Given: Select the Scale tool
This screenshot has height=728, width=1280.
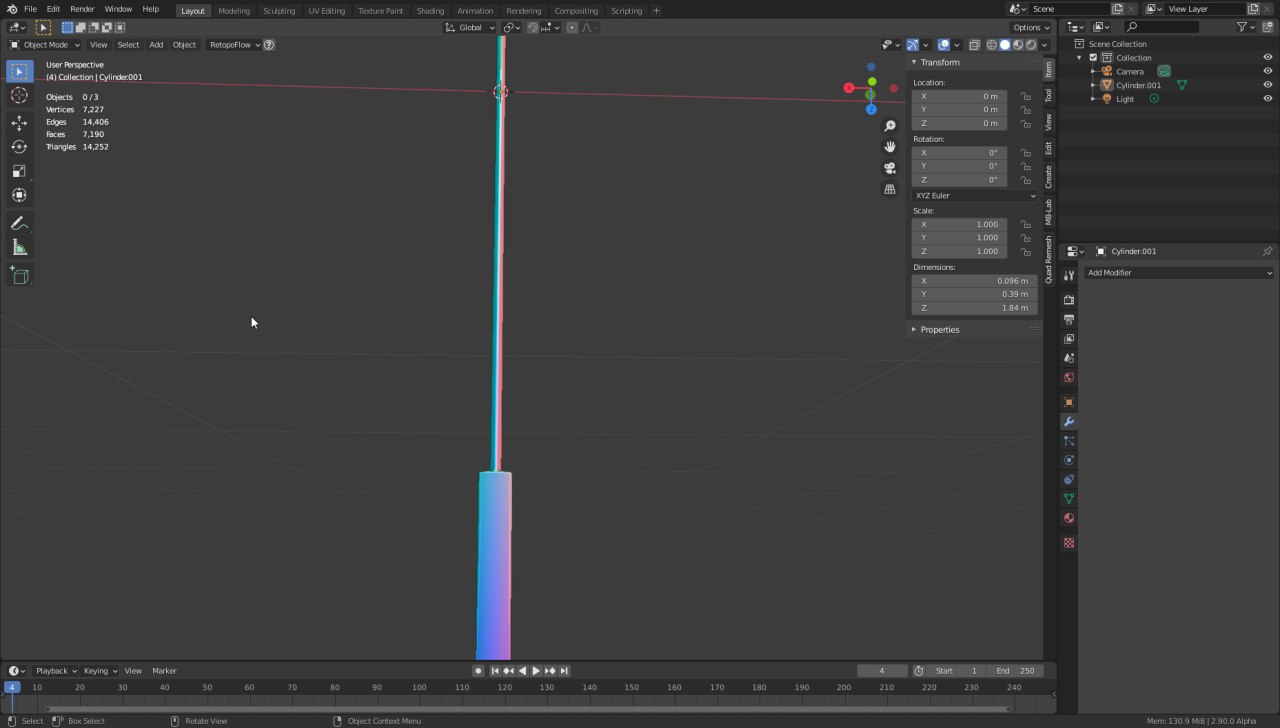Looking at the screenshot, I should click(x=19, y=171).
